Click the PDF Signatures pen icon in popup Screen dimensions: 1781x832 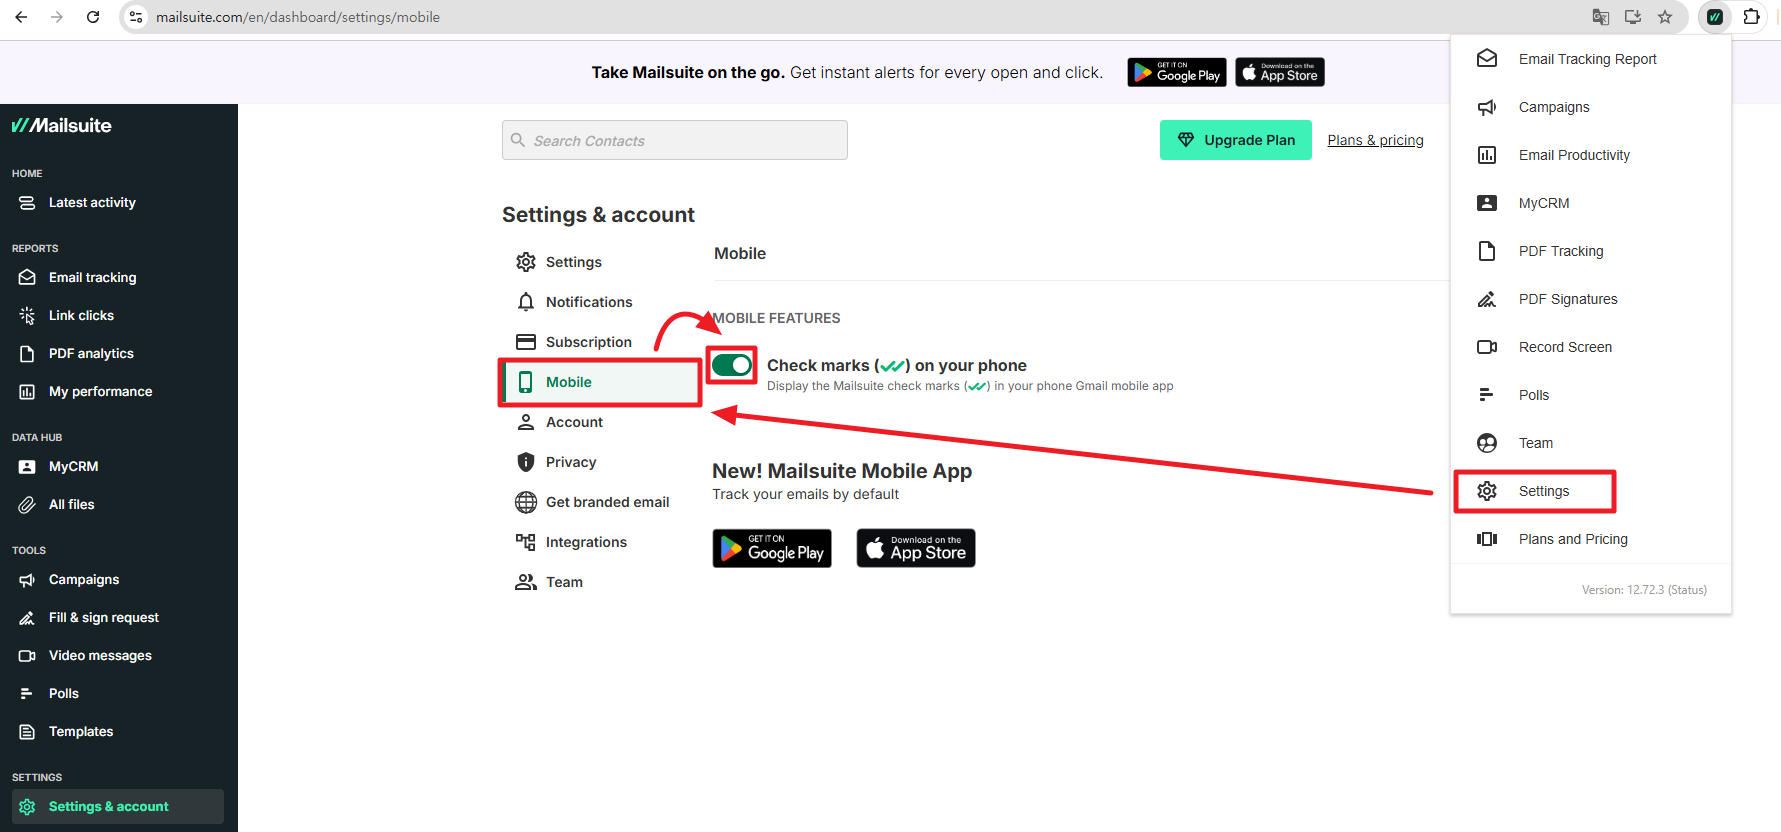1487,299
